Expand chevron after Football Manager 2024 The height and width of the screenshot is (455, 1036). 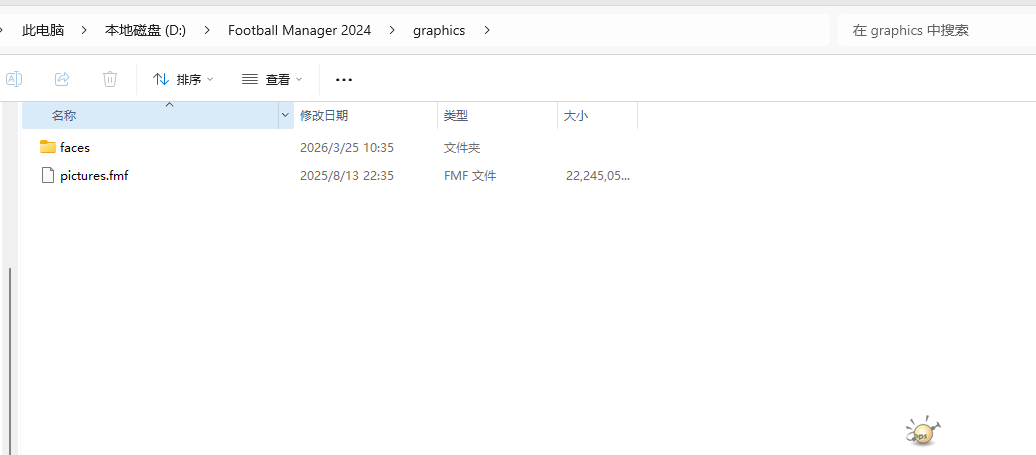(392, 30)
